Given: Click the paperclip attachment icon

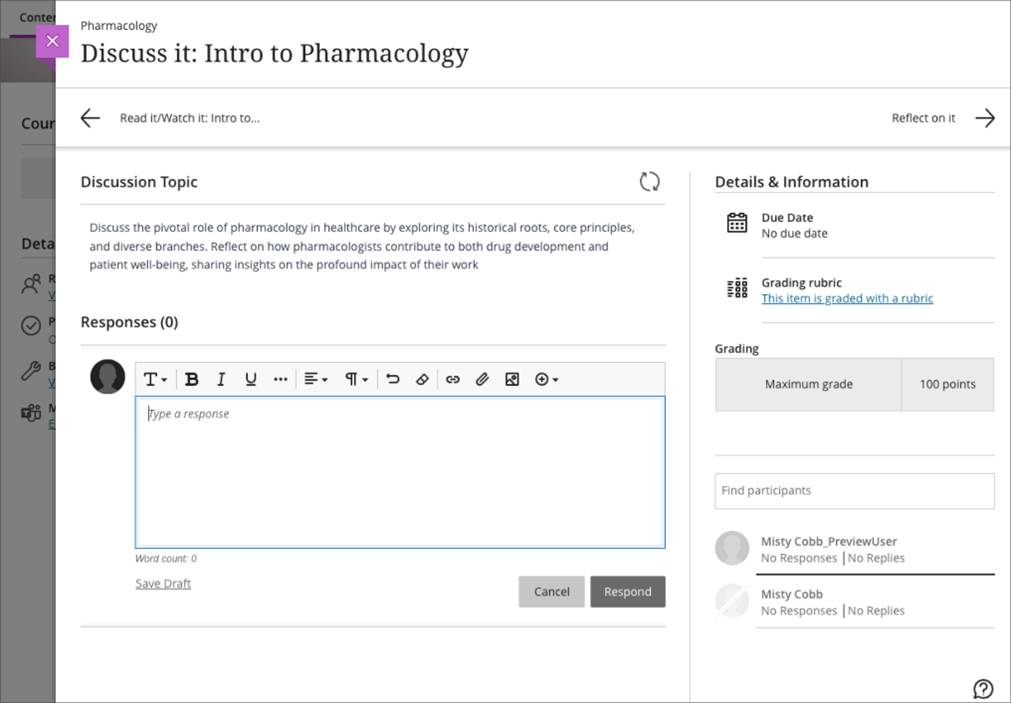Looking at the screenshot, I should pyautogui.click(x=482, y=379).
